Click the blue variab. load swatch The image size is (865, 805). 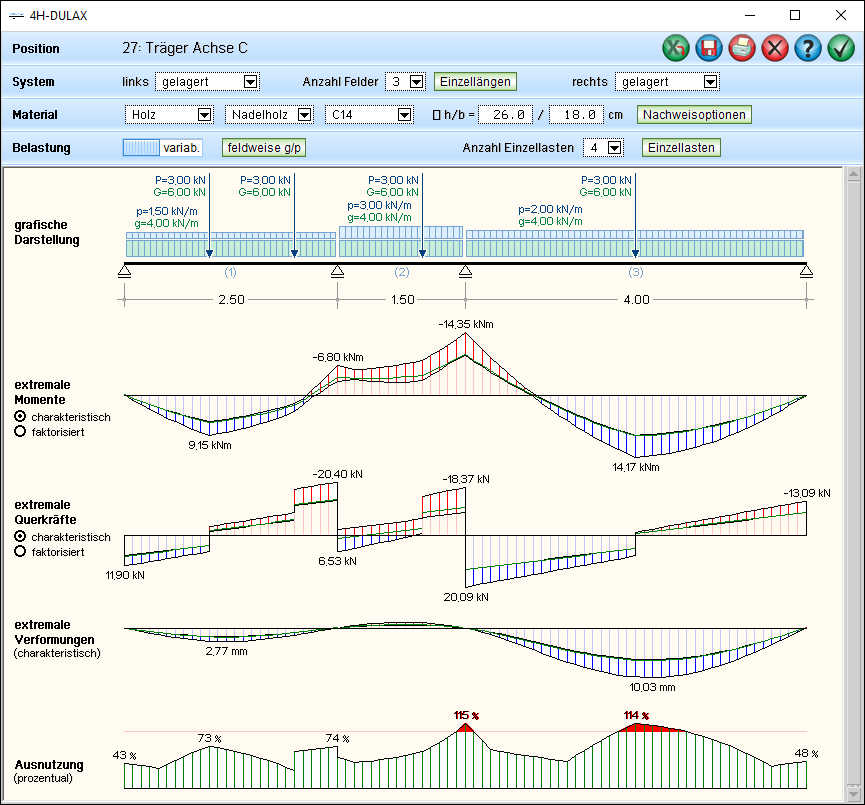point(141,148)
